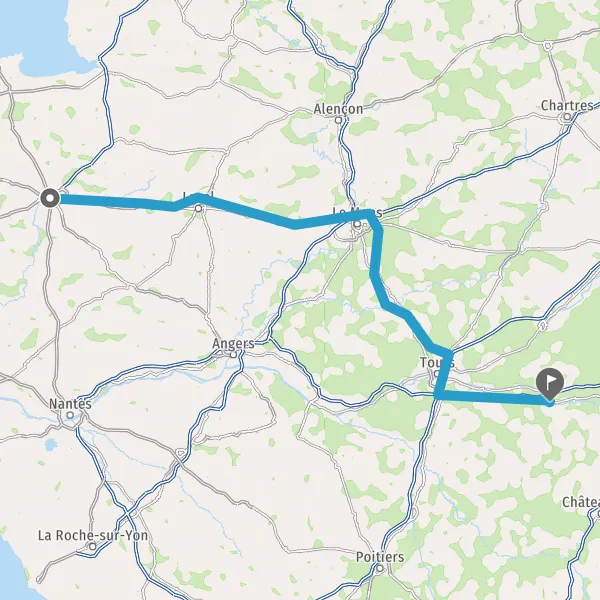The image size is (600, 600).
Task: Click the Alençon map label
Action: (338, 109)
